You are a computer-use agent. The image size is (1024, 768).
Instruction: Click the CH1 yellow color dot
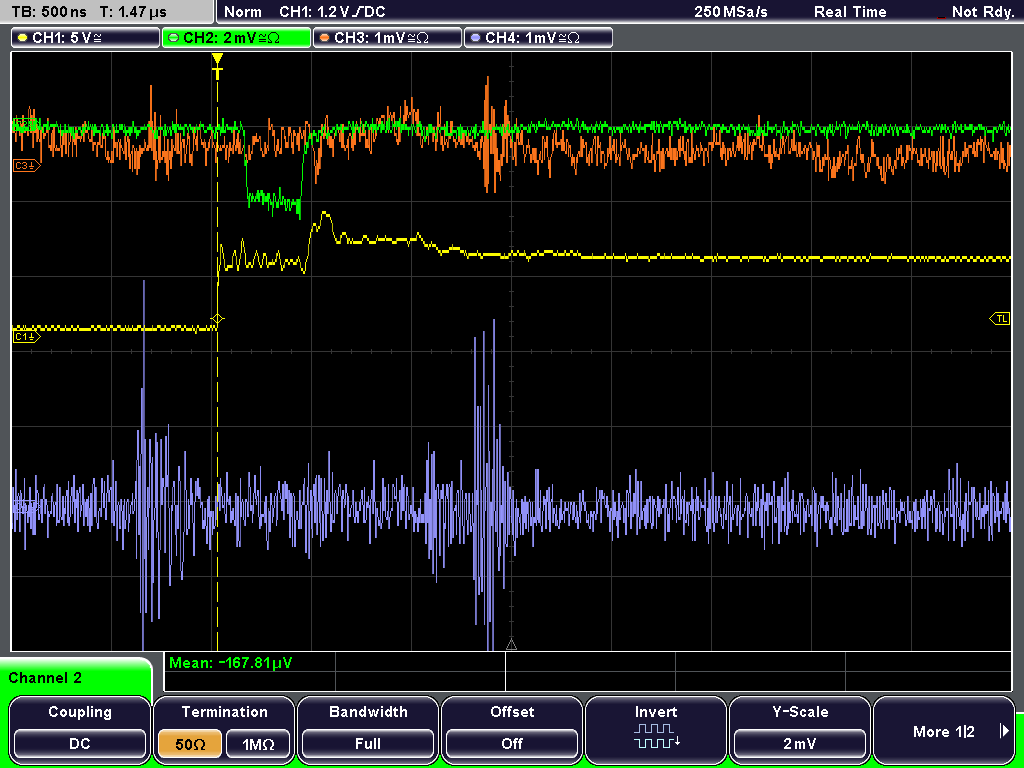click(x=22, y=38)
